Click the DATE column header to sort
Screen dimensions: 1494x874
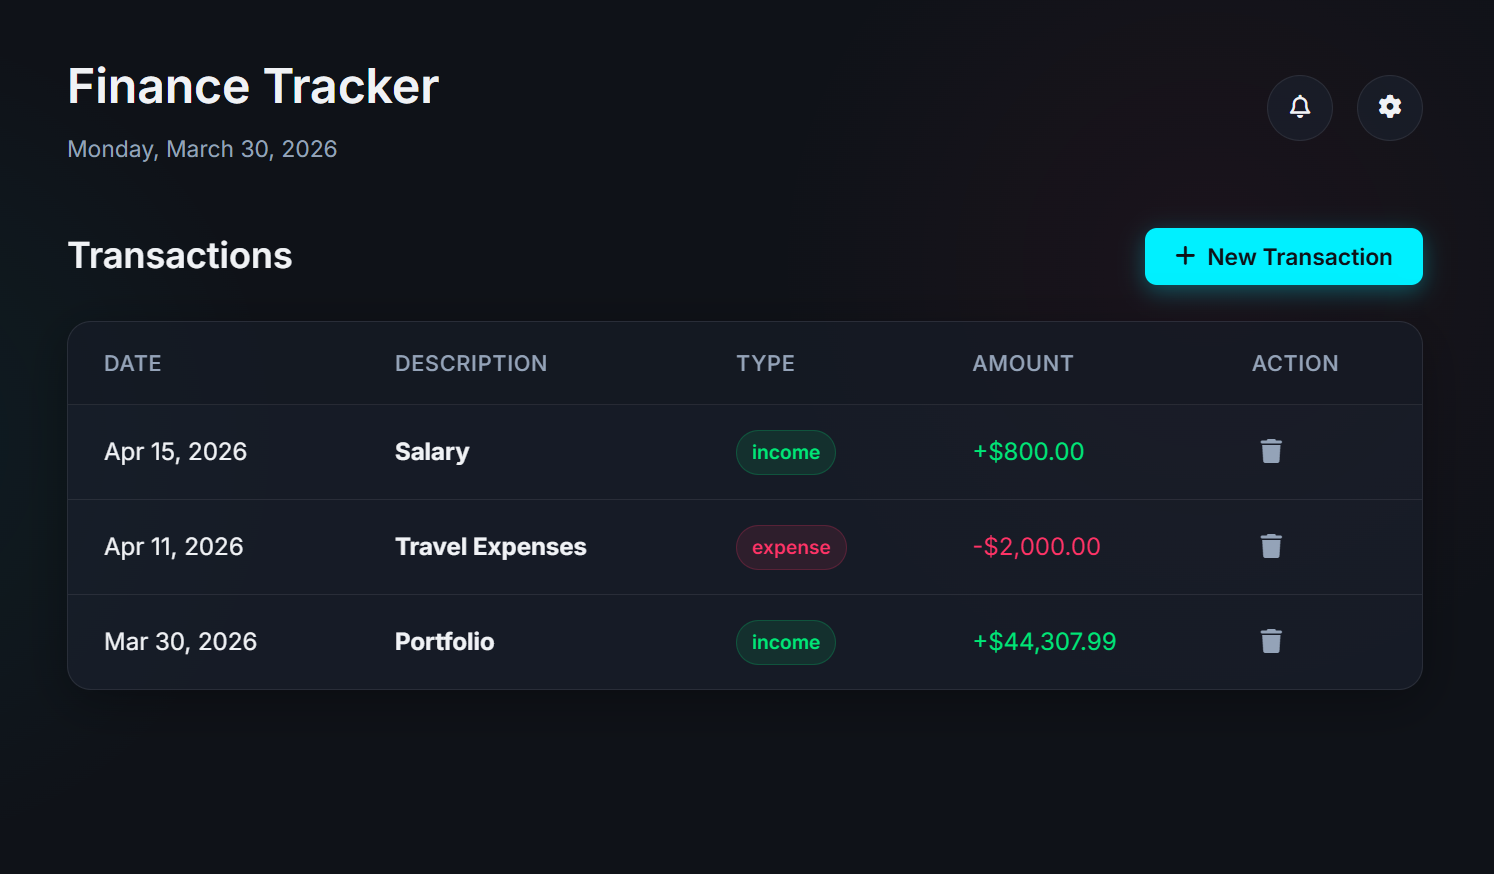pos(132,363)
